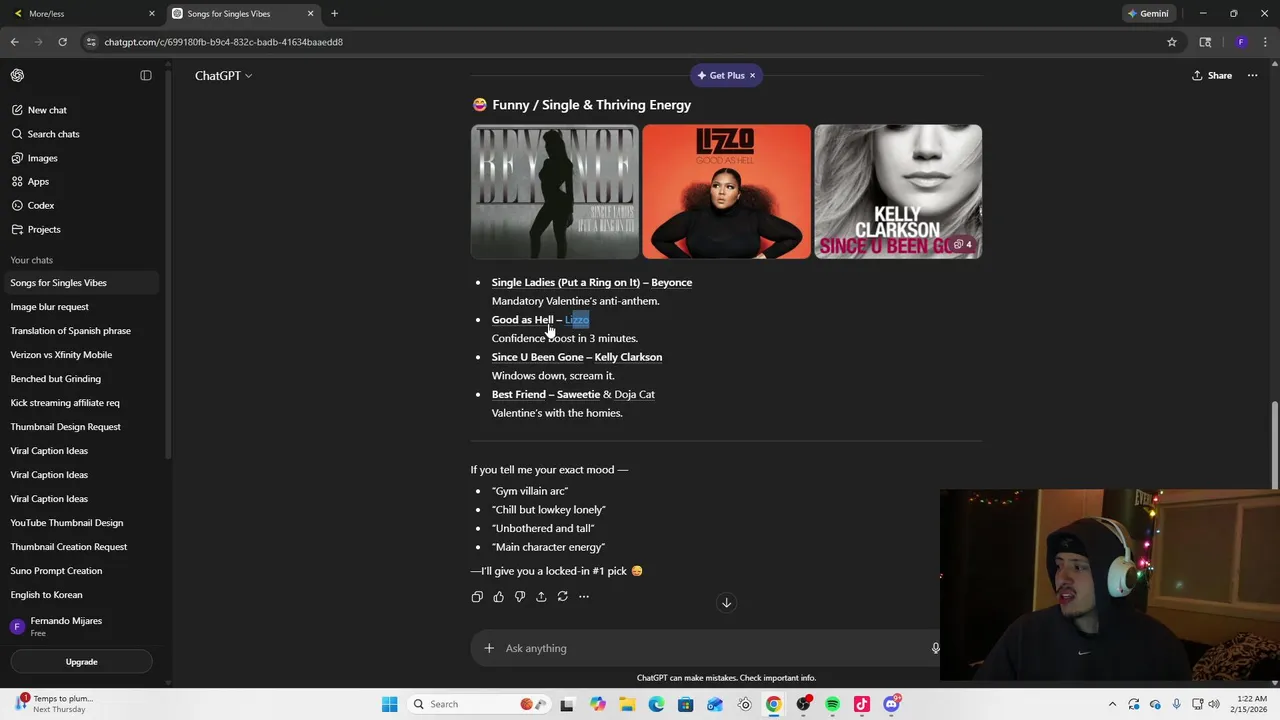Close the Songs for Singles Vibes tab
Screen dimensions: 1280x720
pyautogui.click(x=310, y=14)
